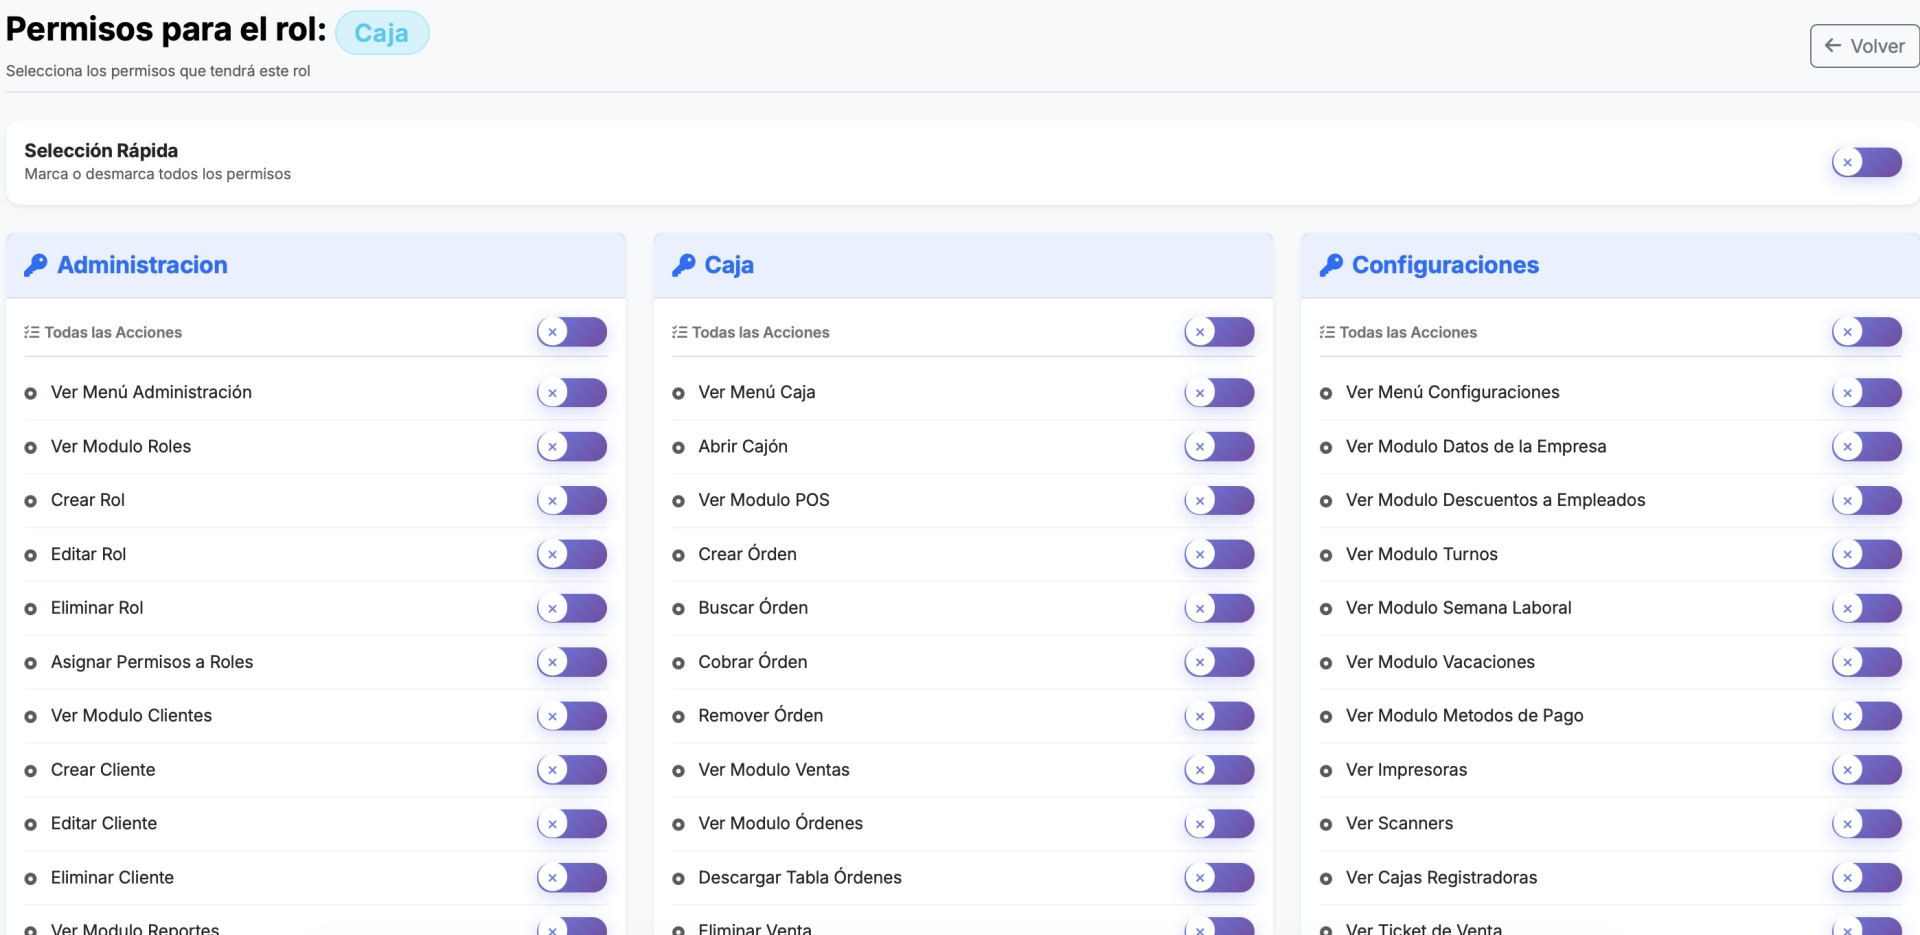The image size is (1920, 935).
Task: Switch on Ver Impresoras permission
Action: pyautogui.click(x=1866, y=769)
